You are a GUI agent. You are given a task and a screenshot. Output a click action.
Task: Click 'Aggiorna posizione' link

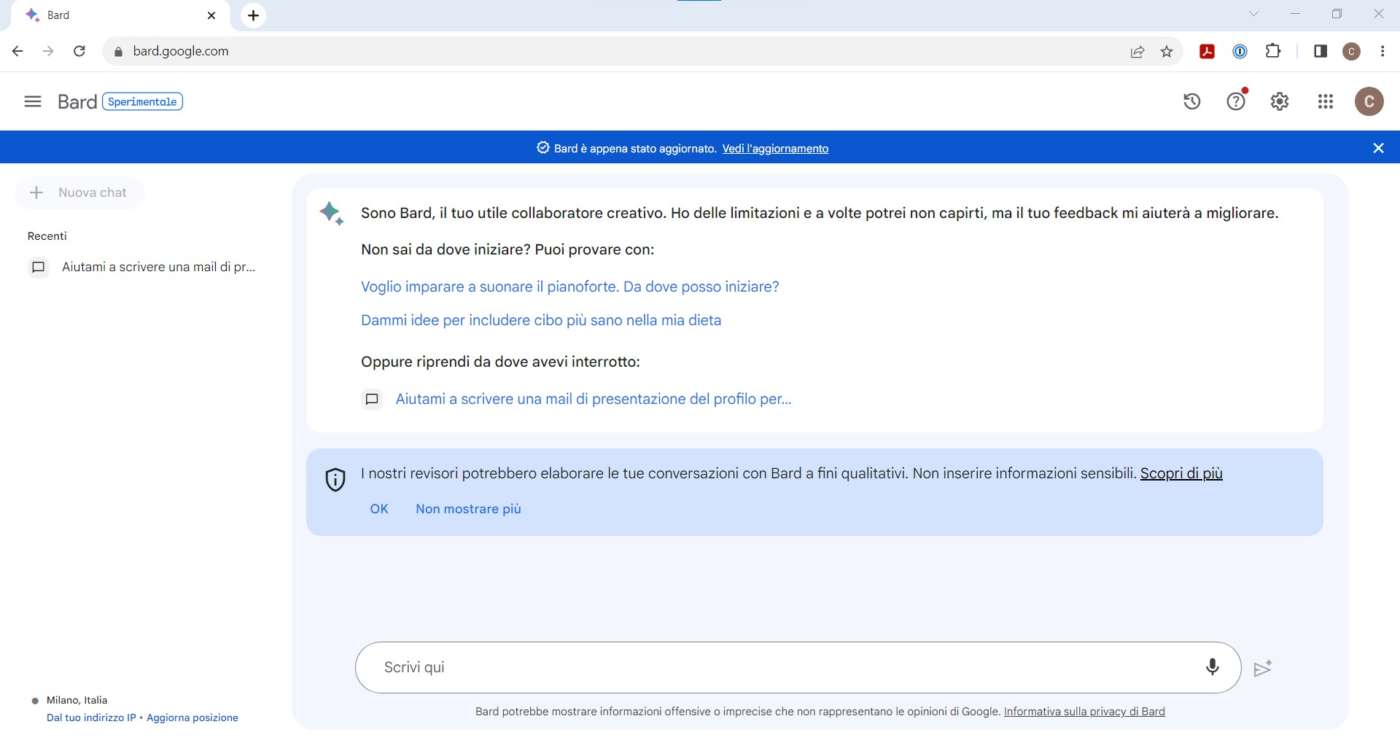[192, 718]
